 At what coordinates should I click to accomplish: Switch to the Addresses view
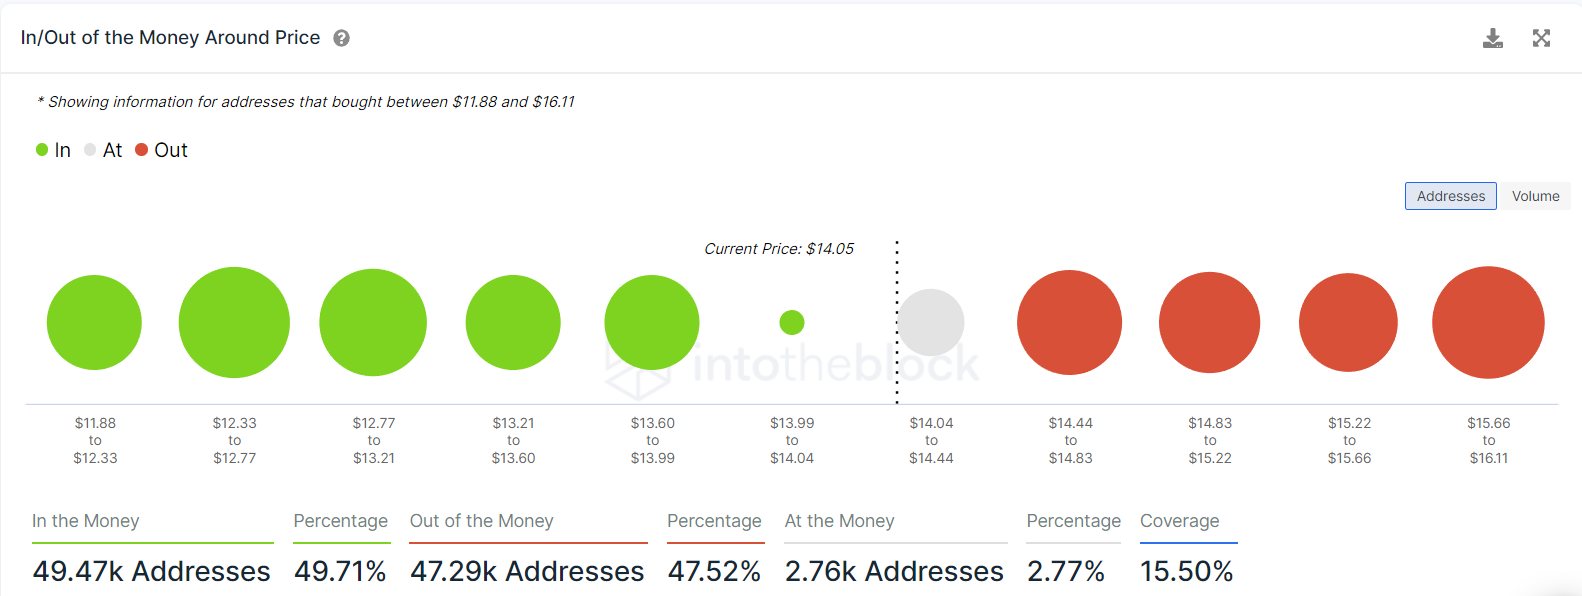click(x=1450, y=196)
